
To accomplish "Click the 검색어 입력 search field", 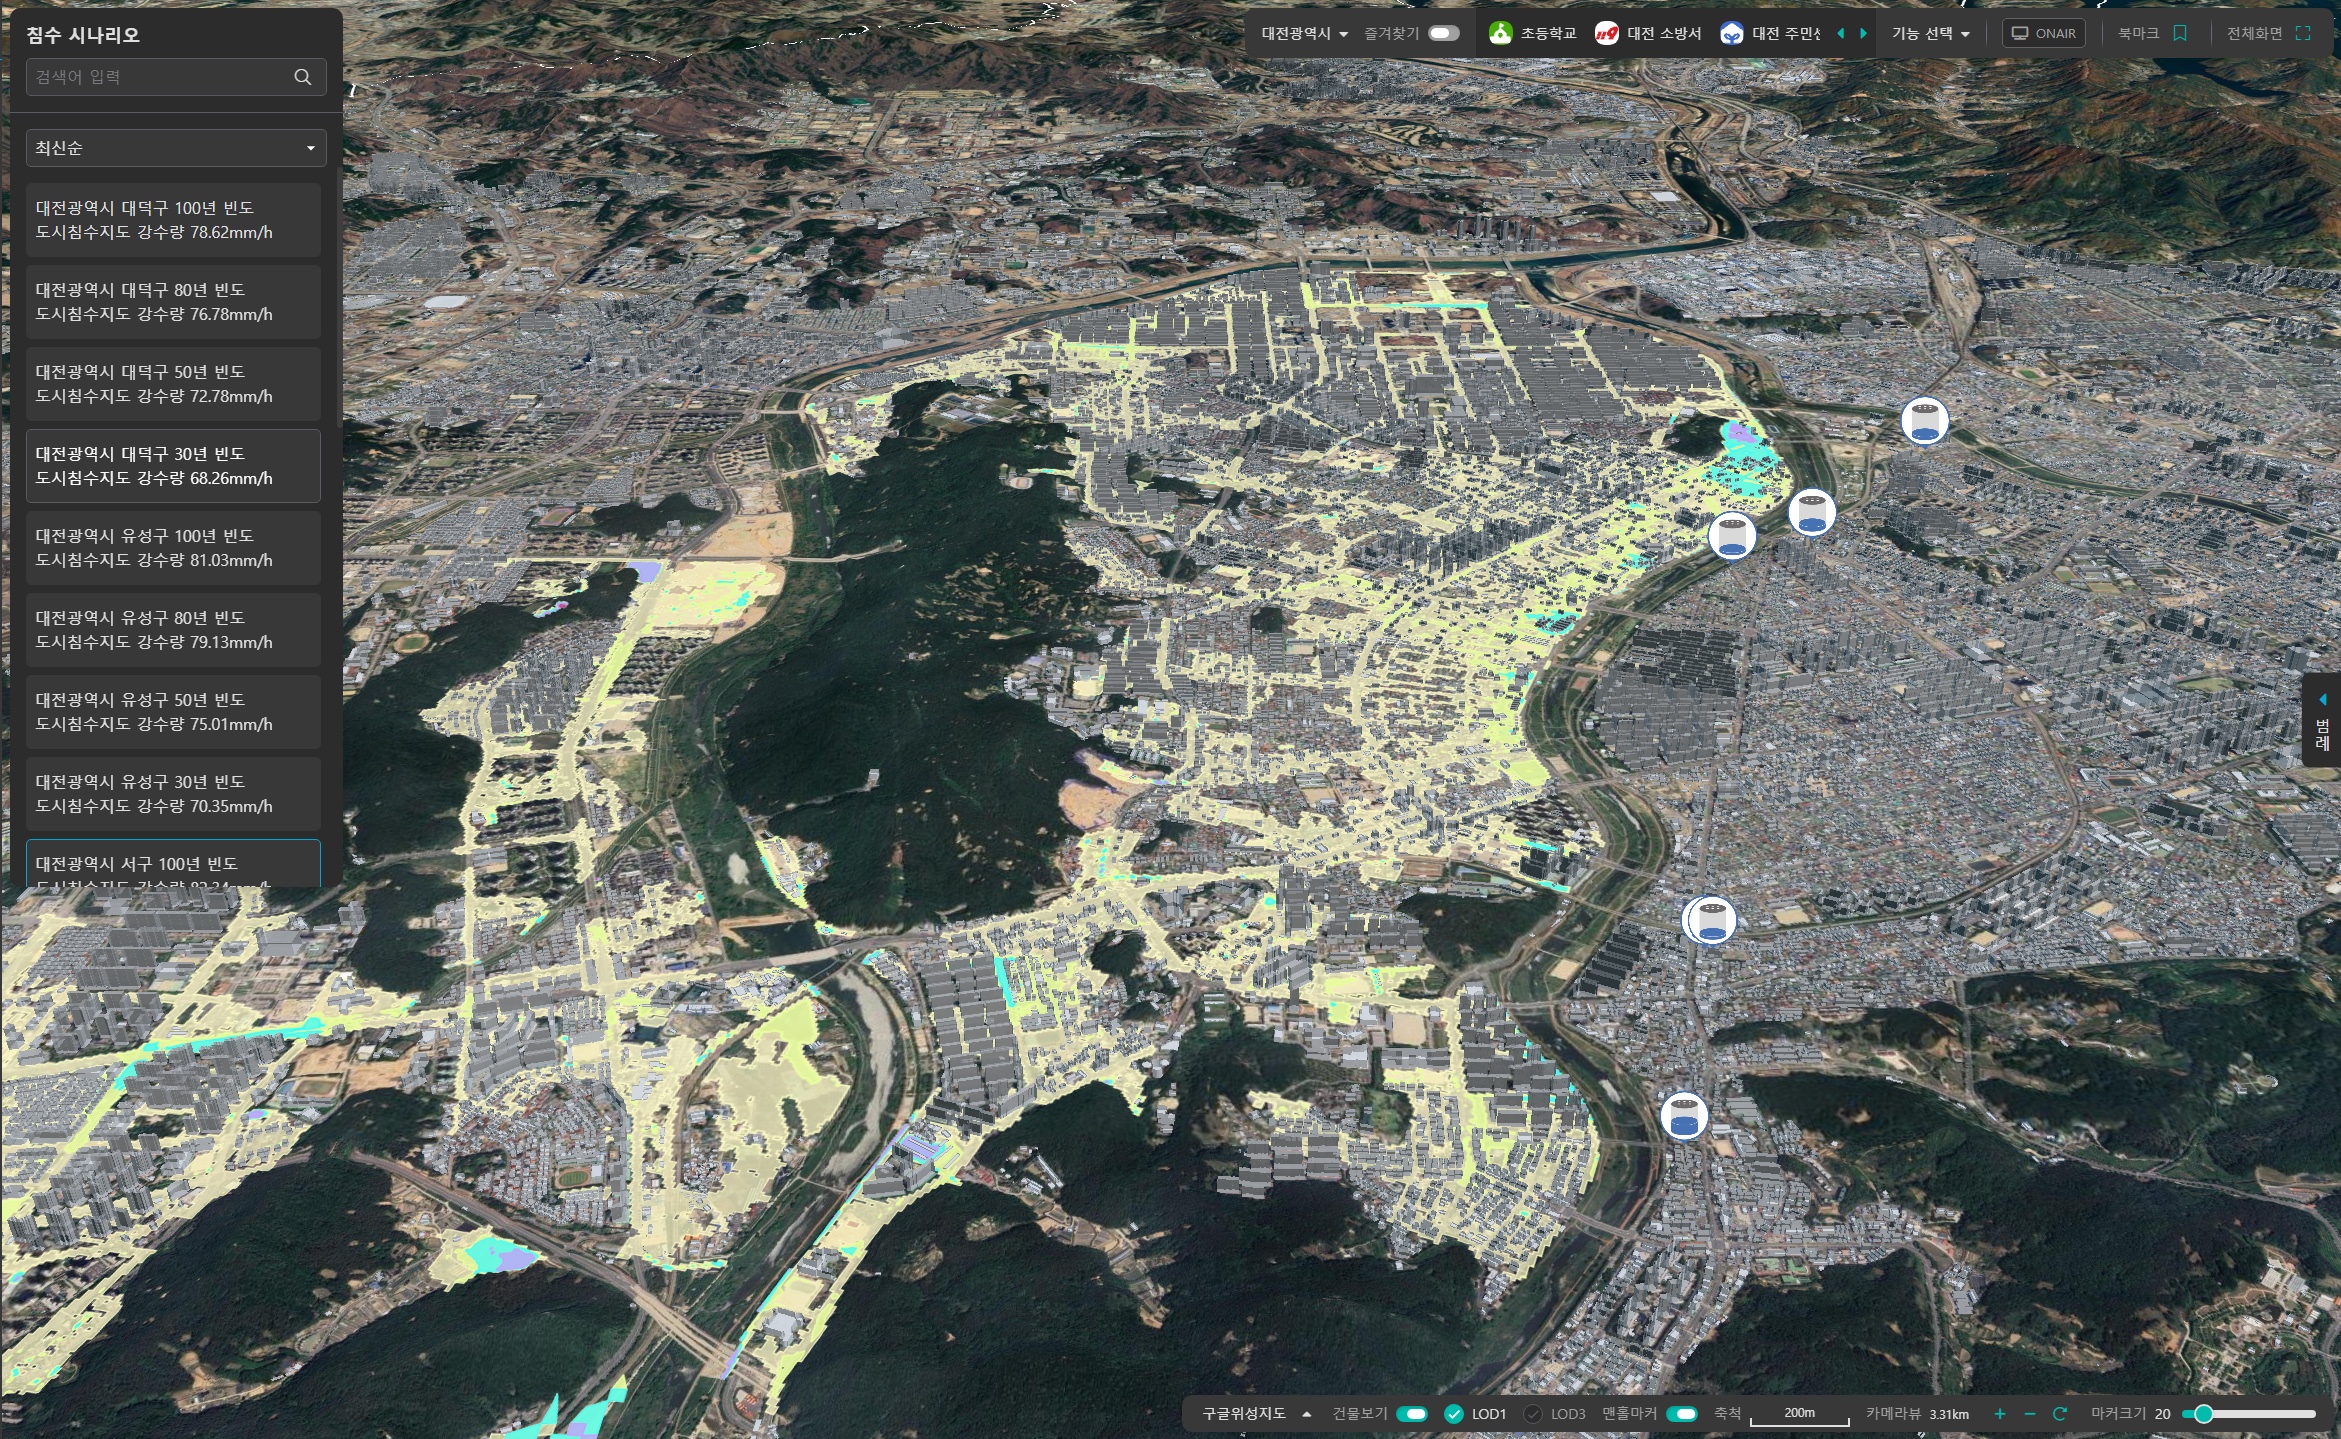I will [176, 77].
